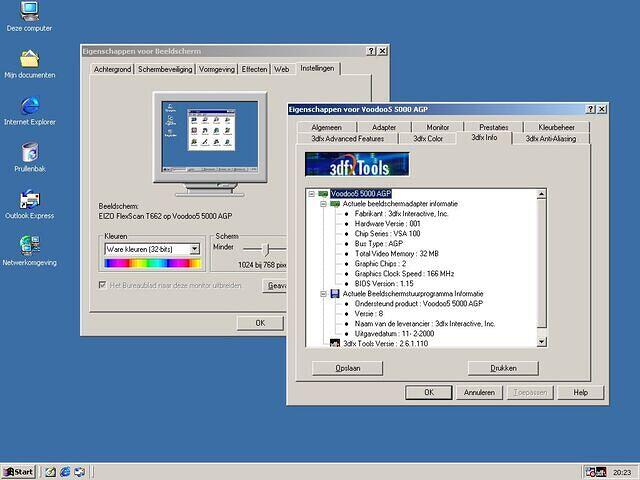Switch to the Kleurbeheer tab
This screenshot has width=640, height=480.
[x=556, y=127]
